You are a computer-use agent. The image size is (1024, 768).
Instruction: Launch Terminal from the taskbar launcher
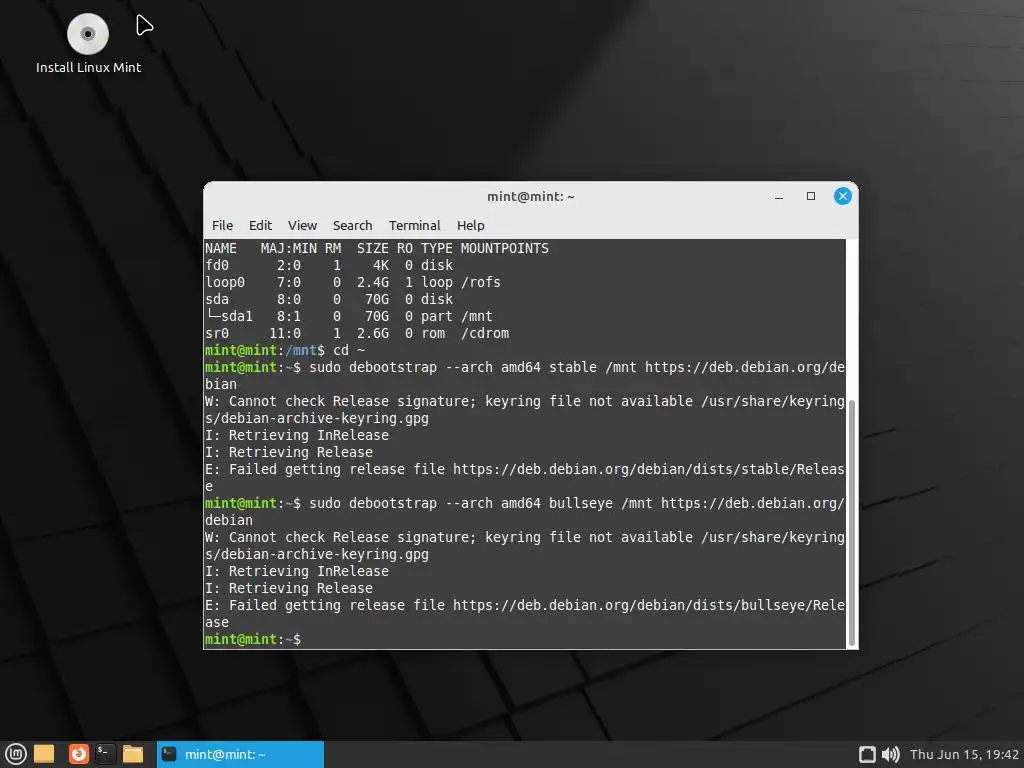pyautogui.click(x=105, y=754)
